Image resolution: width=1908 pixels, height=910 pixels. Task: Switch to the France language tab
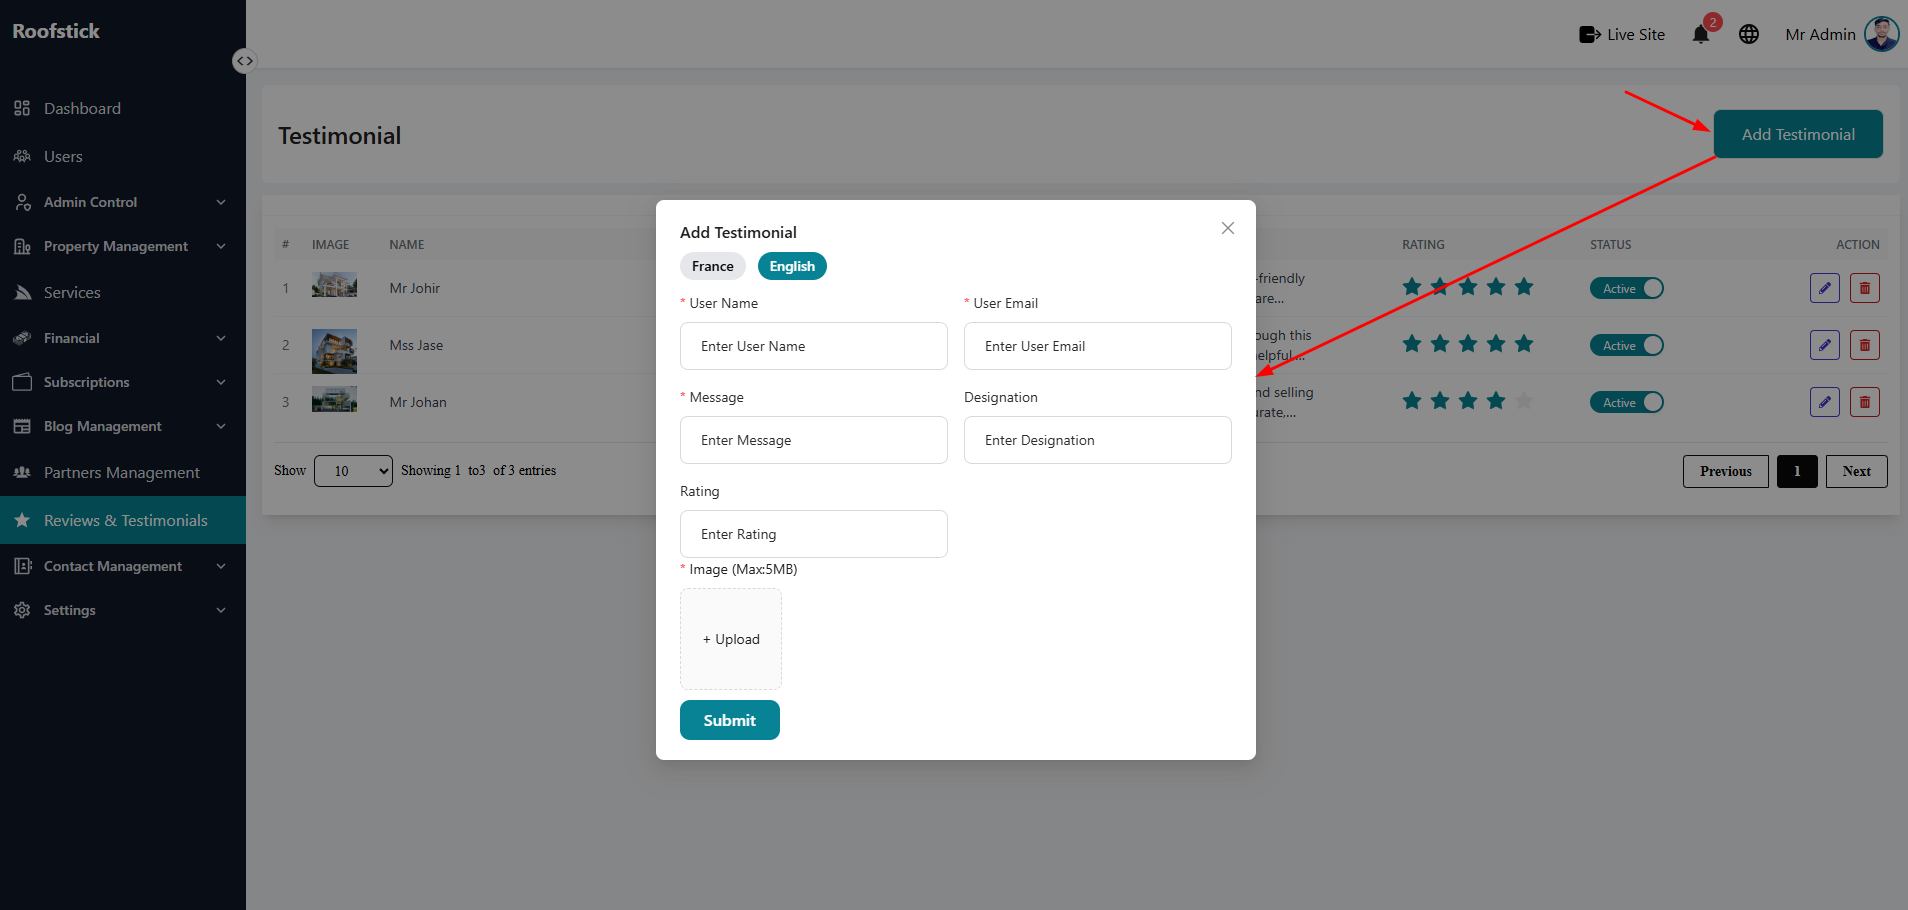point(713,266)
